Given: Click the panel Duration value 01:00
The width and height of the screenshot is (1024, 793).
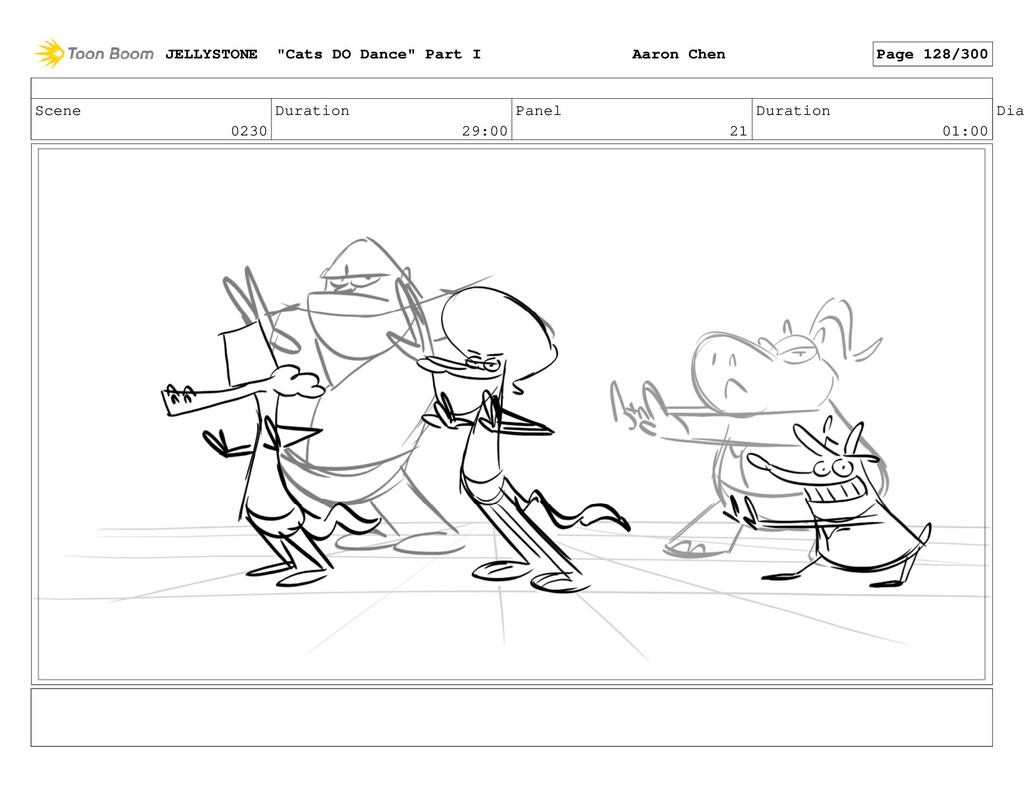Looking at the screenshot, I should coord(965,131).
